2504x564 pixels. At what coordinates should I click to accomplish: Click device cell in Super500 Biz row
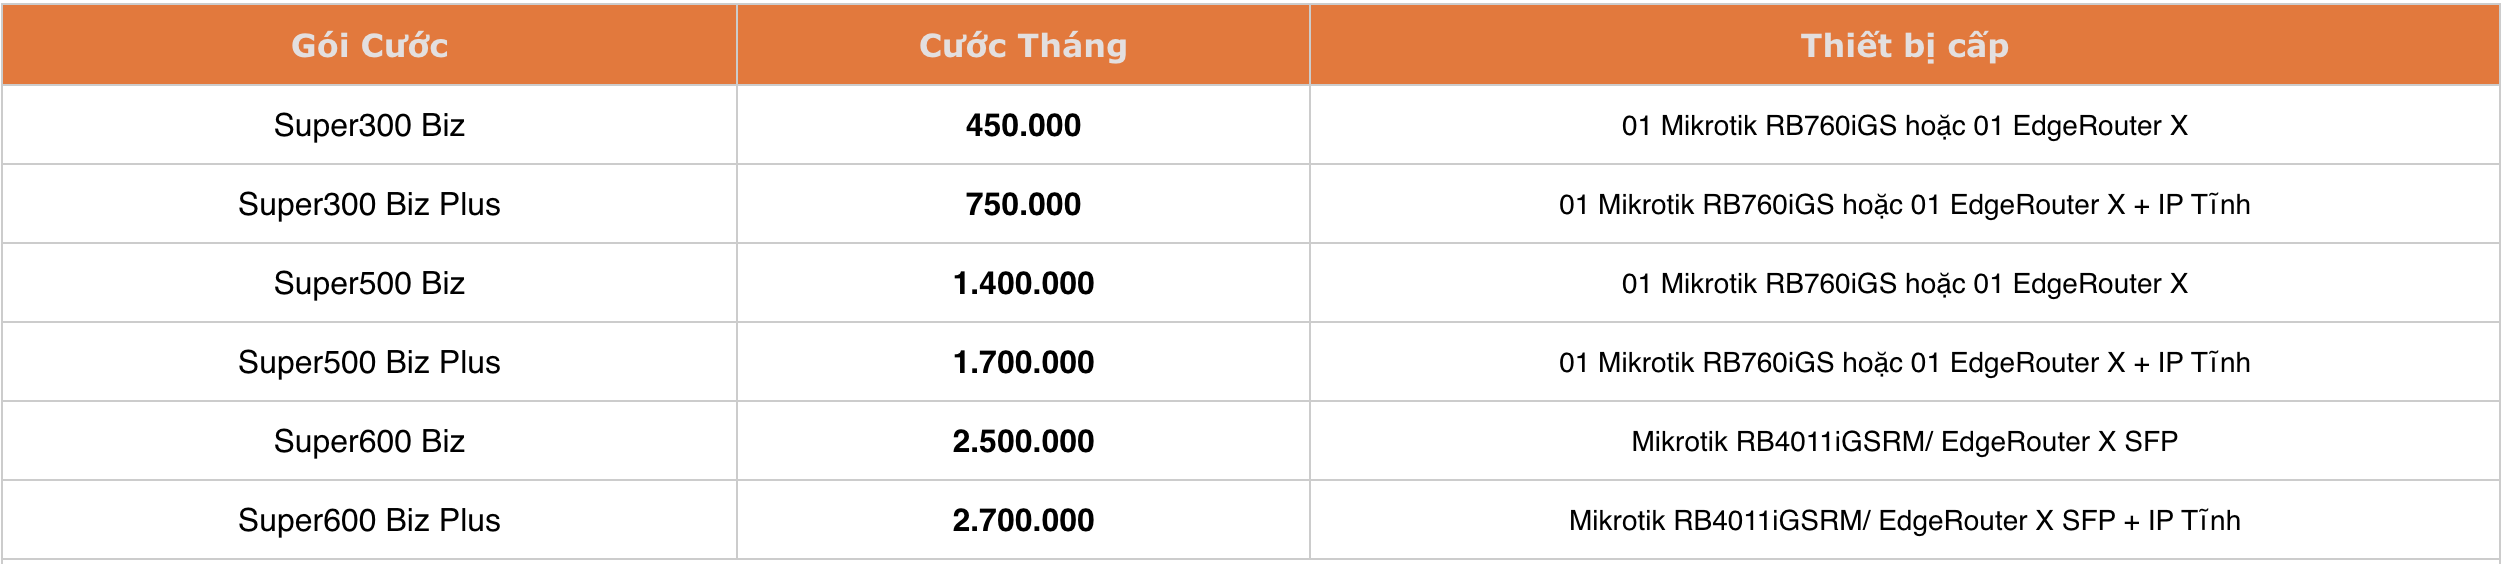1904,283
